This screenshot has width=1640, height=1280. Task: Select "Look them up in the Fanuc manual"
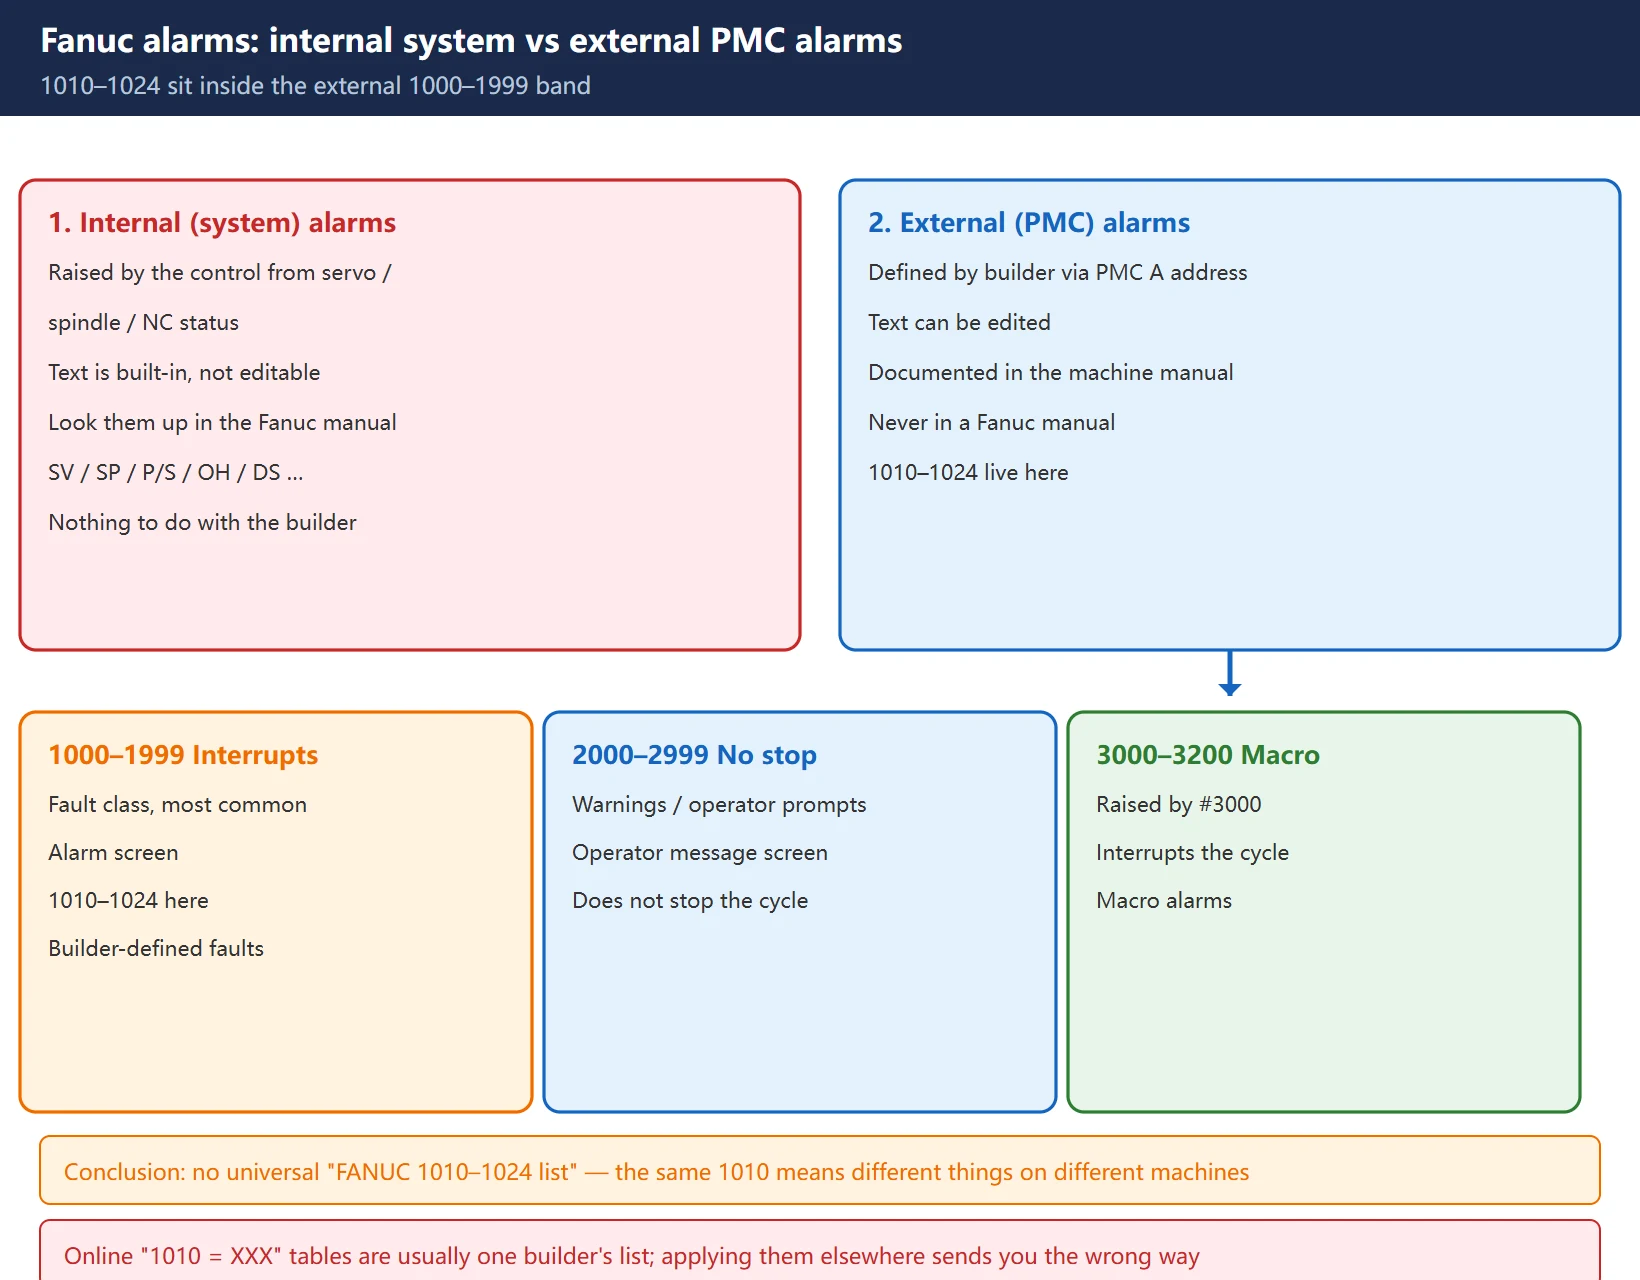coord(222,423)
